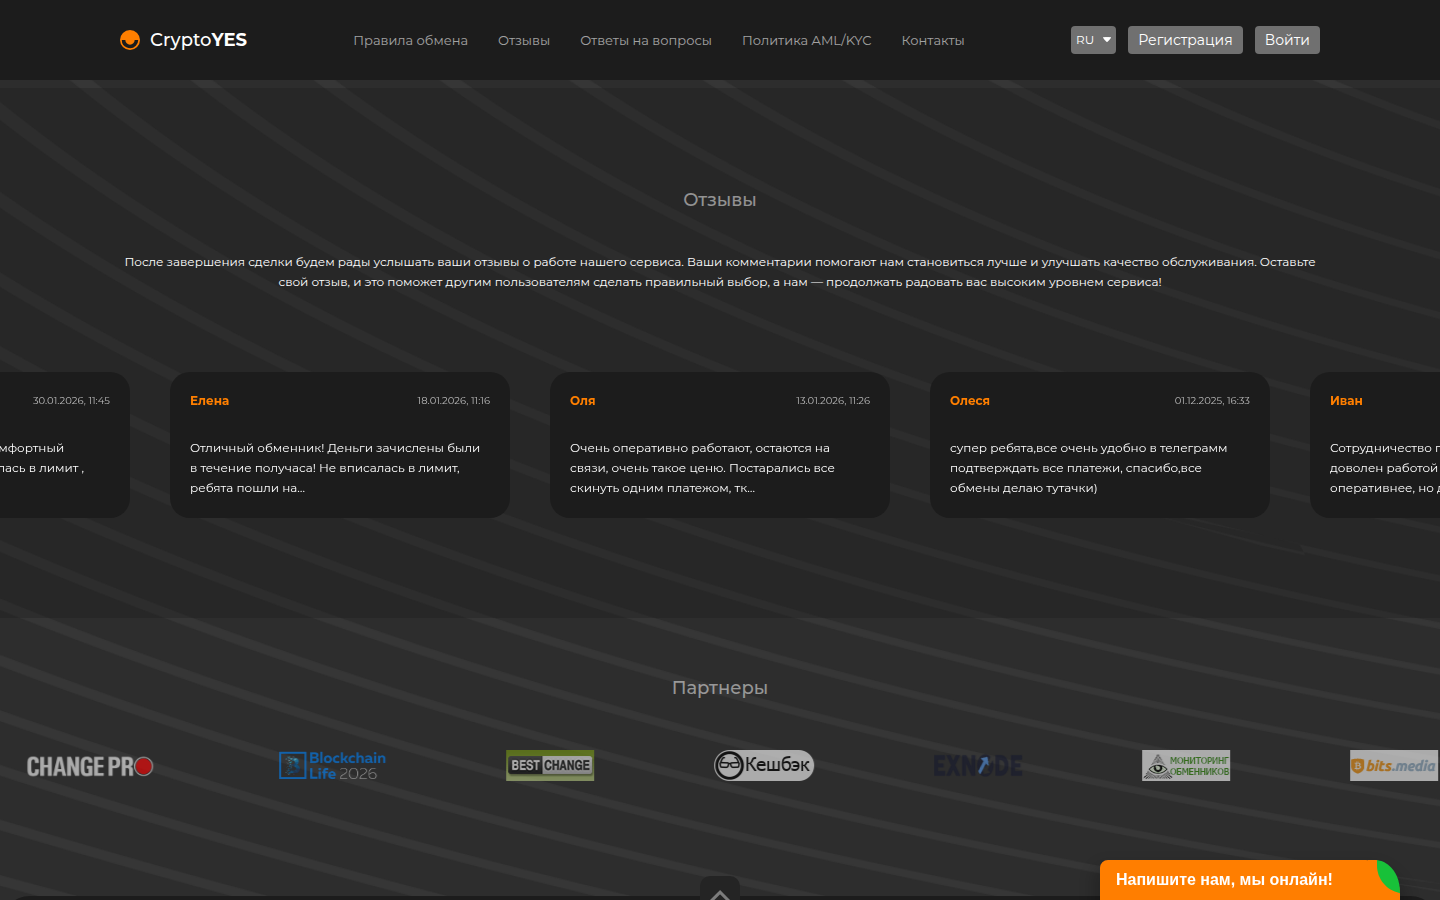
Task: Click the CryptoYES brand name link
Action: (x=198, y=40)
